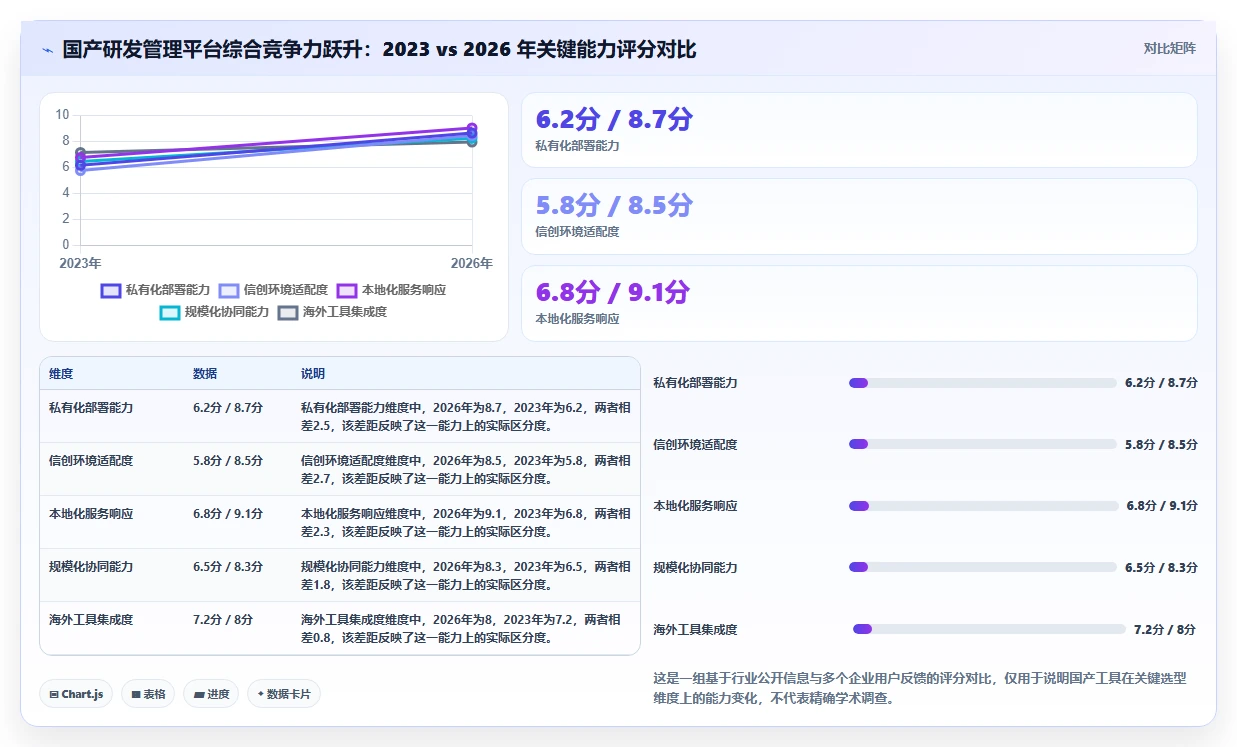Click the 说明 column header
Viewport: 1237px width, 747px height.
[x=313, y=374]
